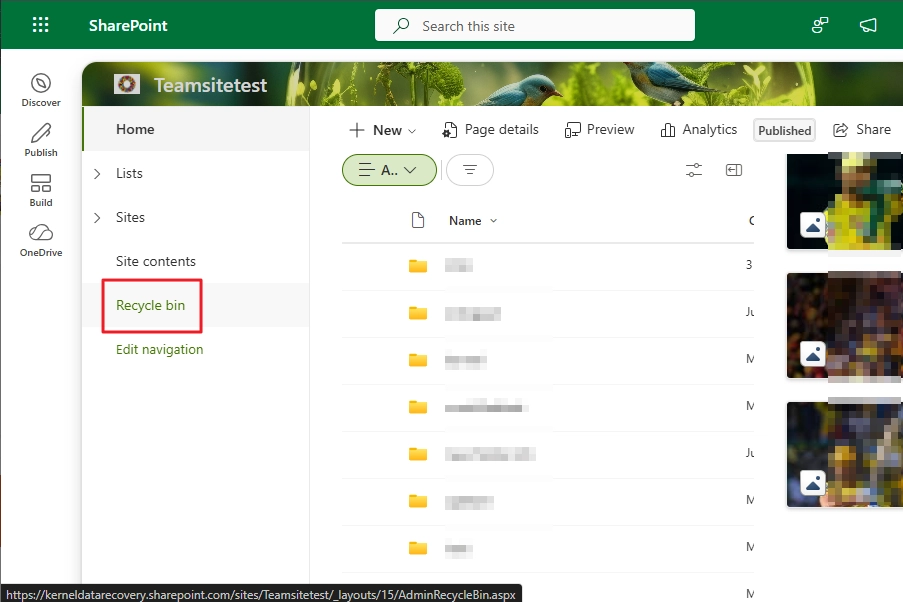Open the Name column sort dropdown
Viewport: 903px width, 602px height.
[473, 221]
